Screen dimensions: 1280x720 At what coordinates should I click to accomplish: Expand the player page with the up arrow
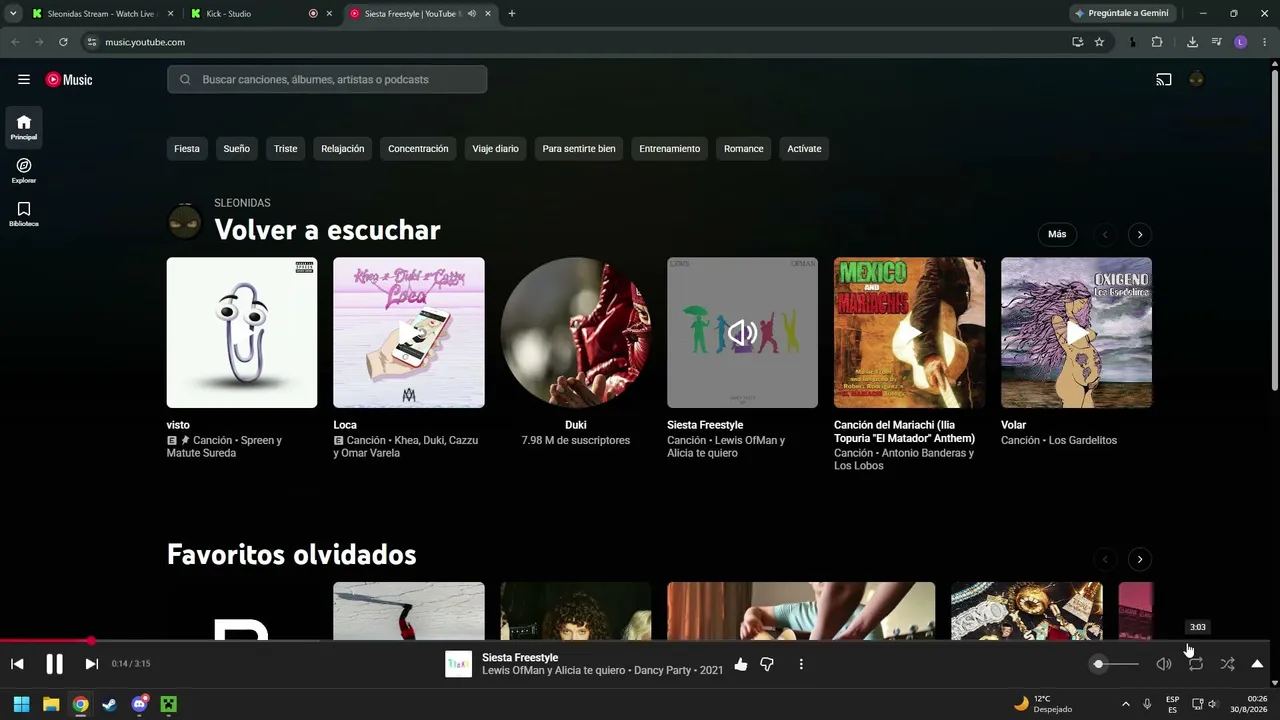click(x=1257, y=664)
